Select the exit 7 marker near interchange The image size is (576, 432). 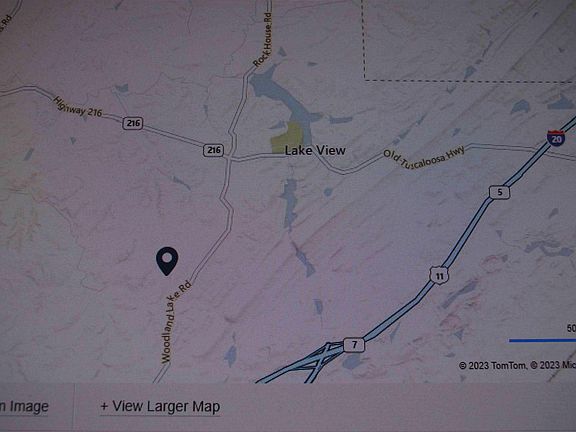tap(354, 345)
